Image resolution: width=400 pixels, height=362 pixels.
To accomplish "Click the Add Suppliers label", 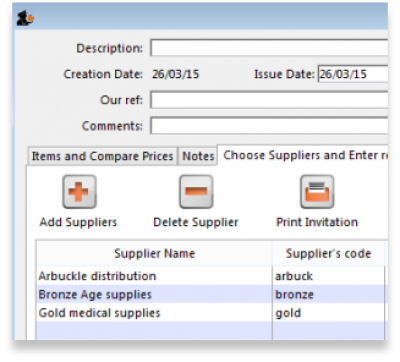I will coord(78,222).
